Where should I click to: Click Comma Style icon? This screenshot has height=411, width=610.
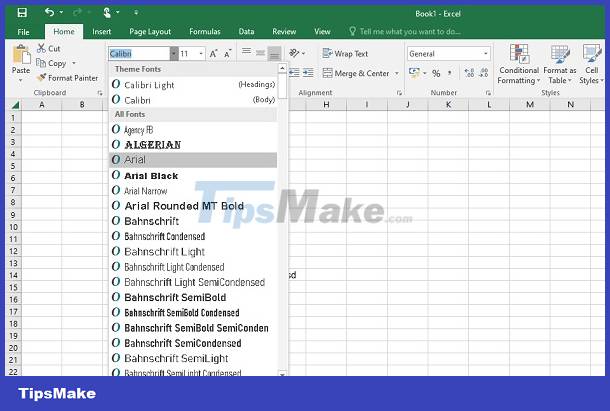450,73
